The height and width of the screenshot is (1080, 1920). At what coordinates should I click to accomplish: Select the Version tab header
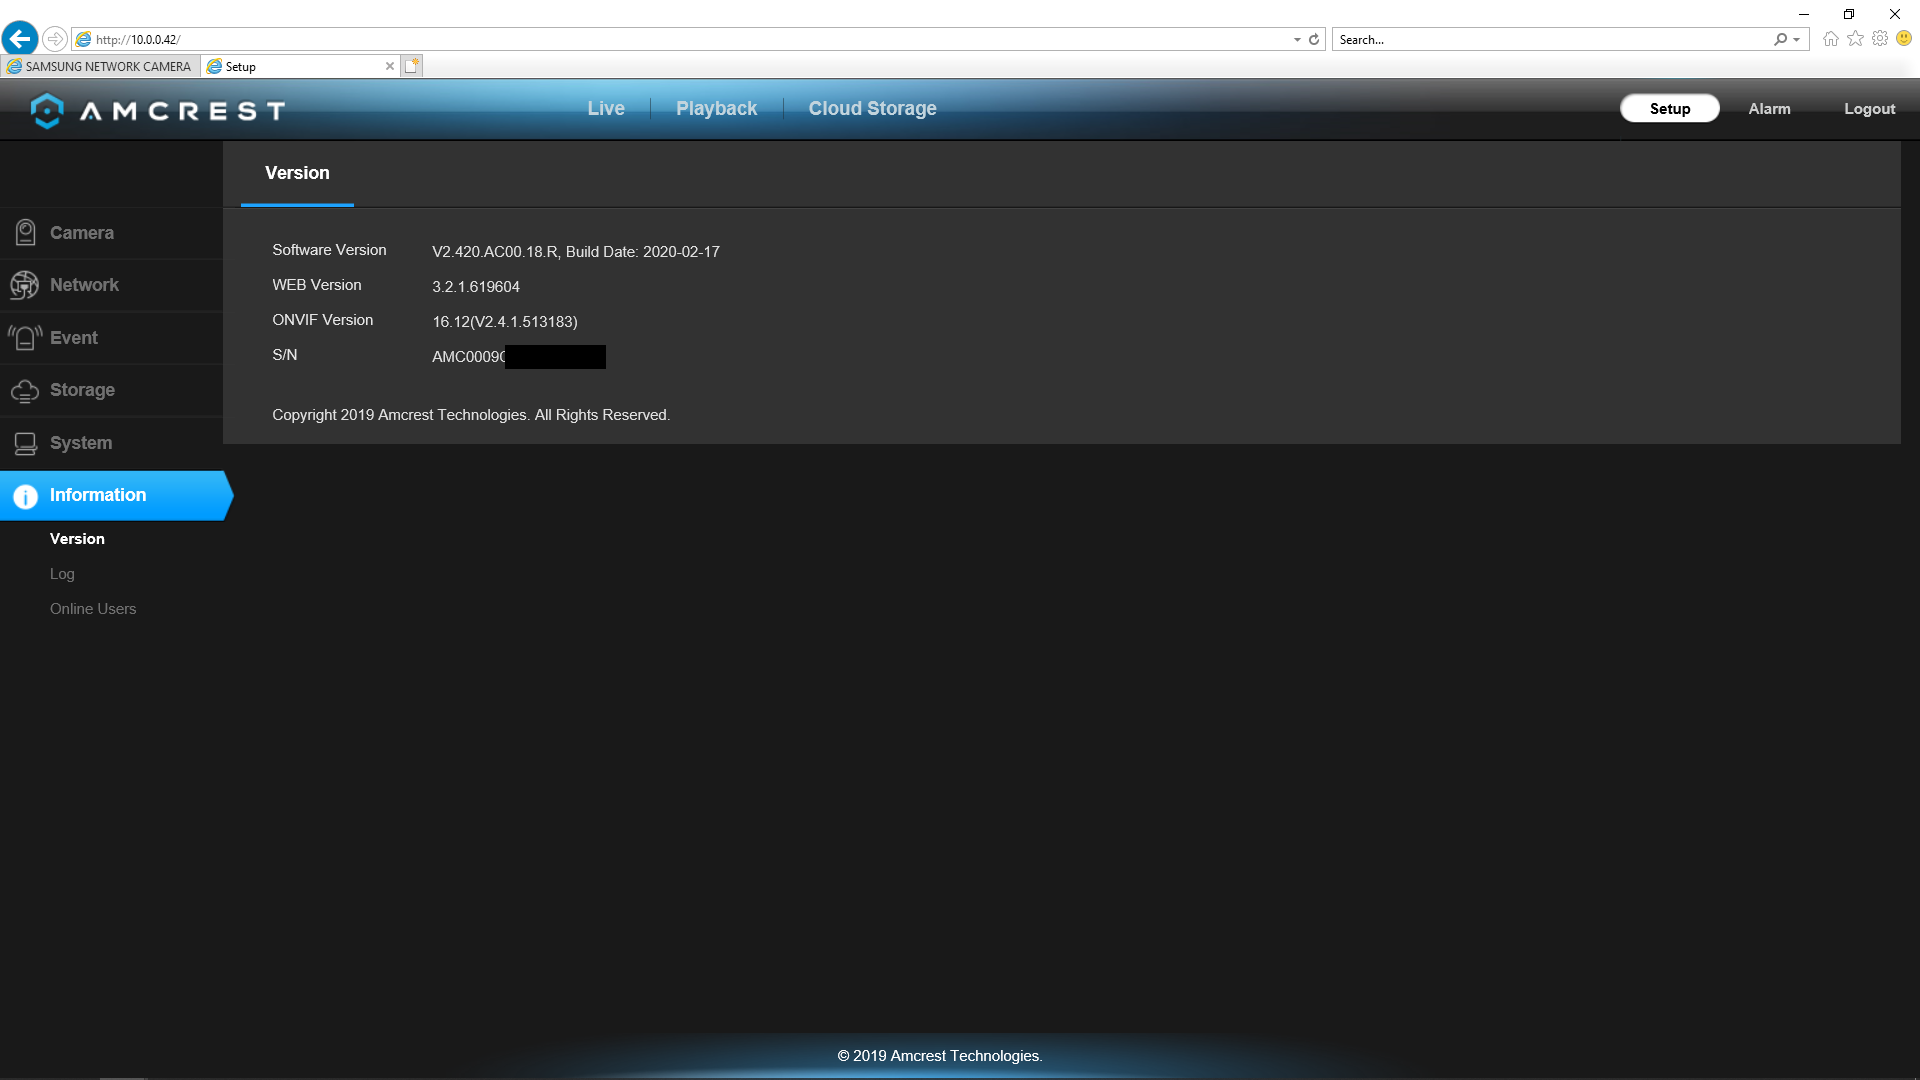pyautogui.click(x=297, y=173)
